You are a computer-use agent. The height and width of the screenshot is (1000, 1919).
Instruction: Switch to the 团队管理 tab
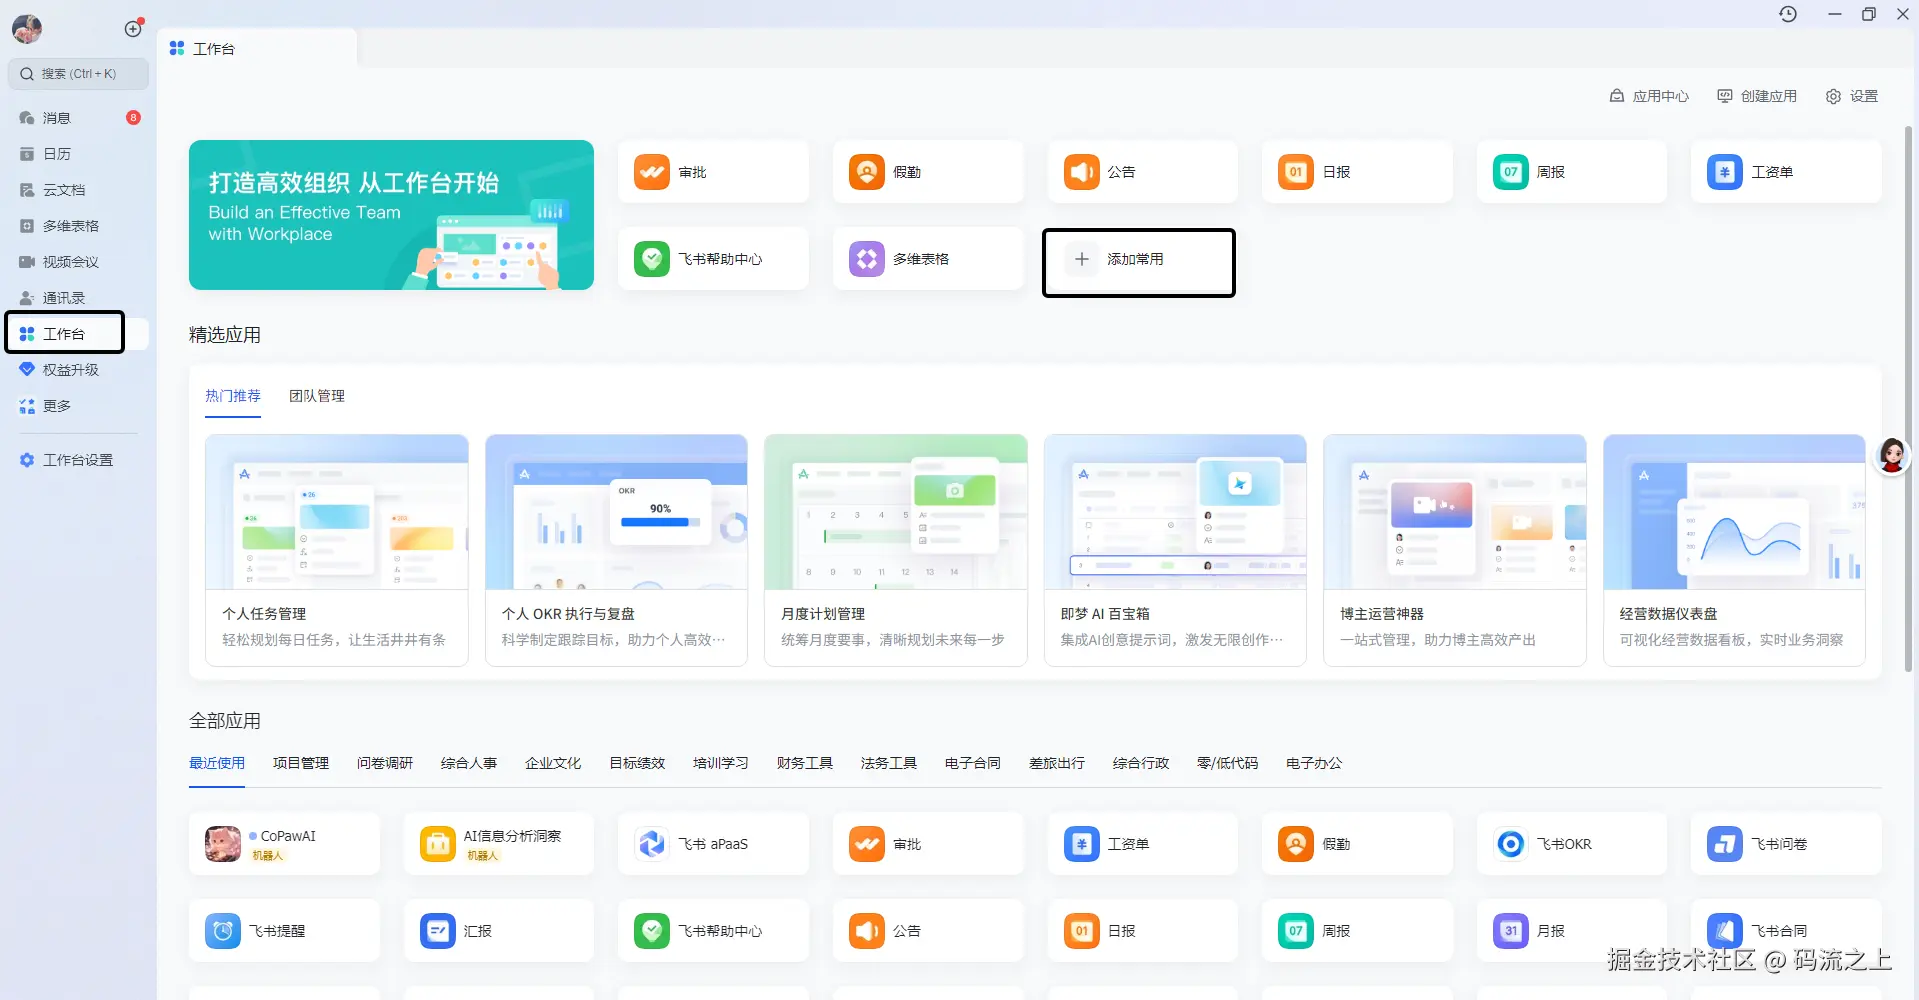[317, 396]
